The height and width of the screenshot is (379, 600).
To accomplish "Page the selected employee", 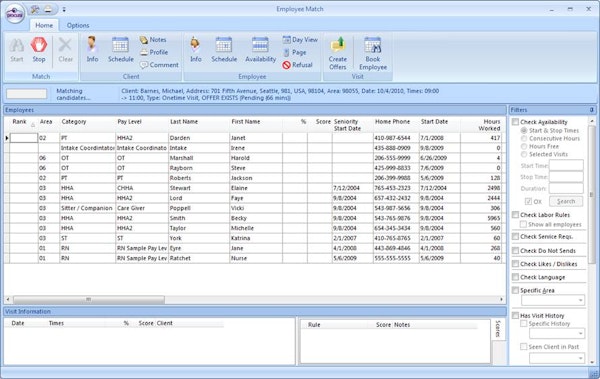I will [295, 52].
